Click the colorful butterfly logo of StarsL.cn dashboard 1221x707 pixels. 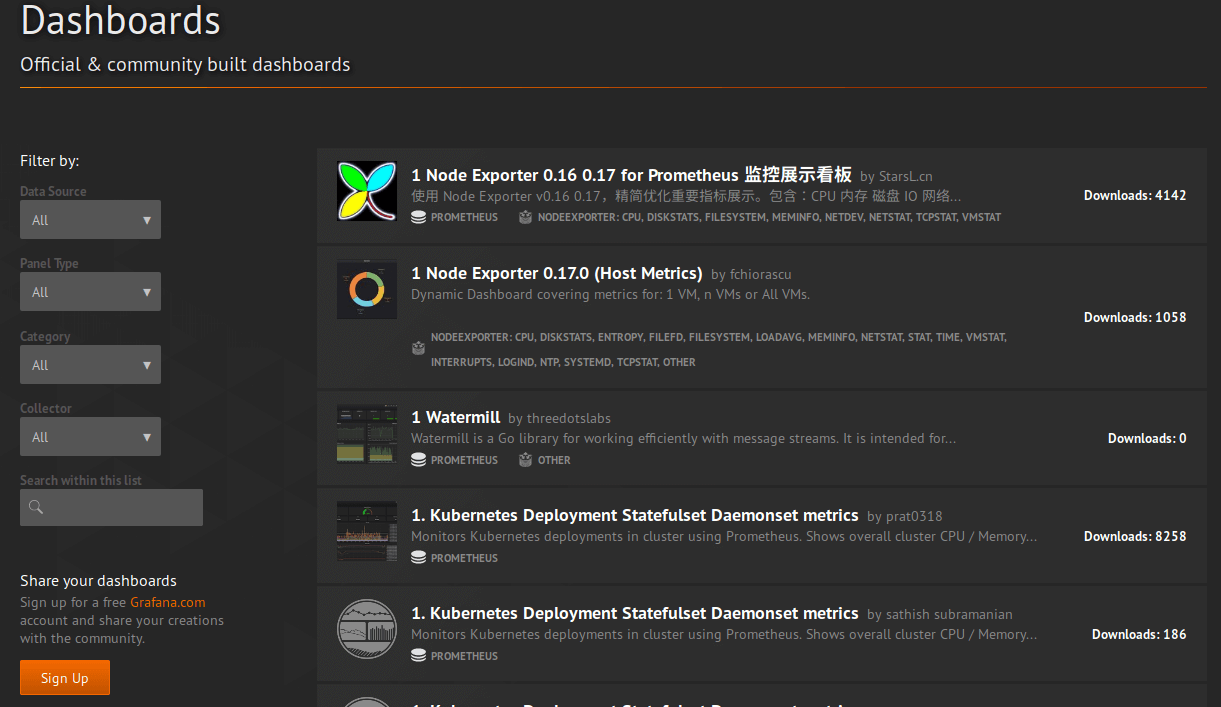tap(367, 191)
